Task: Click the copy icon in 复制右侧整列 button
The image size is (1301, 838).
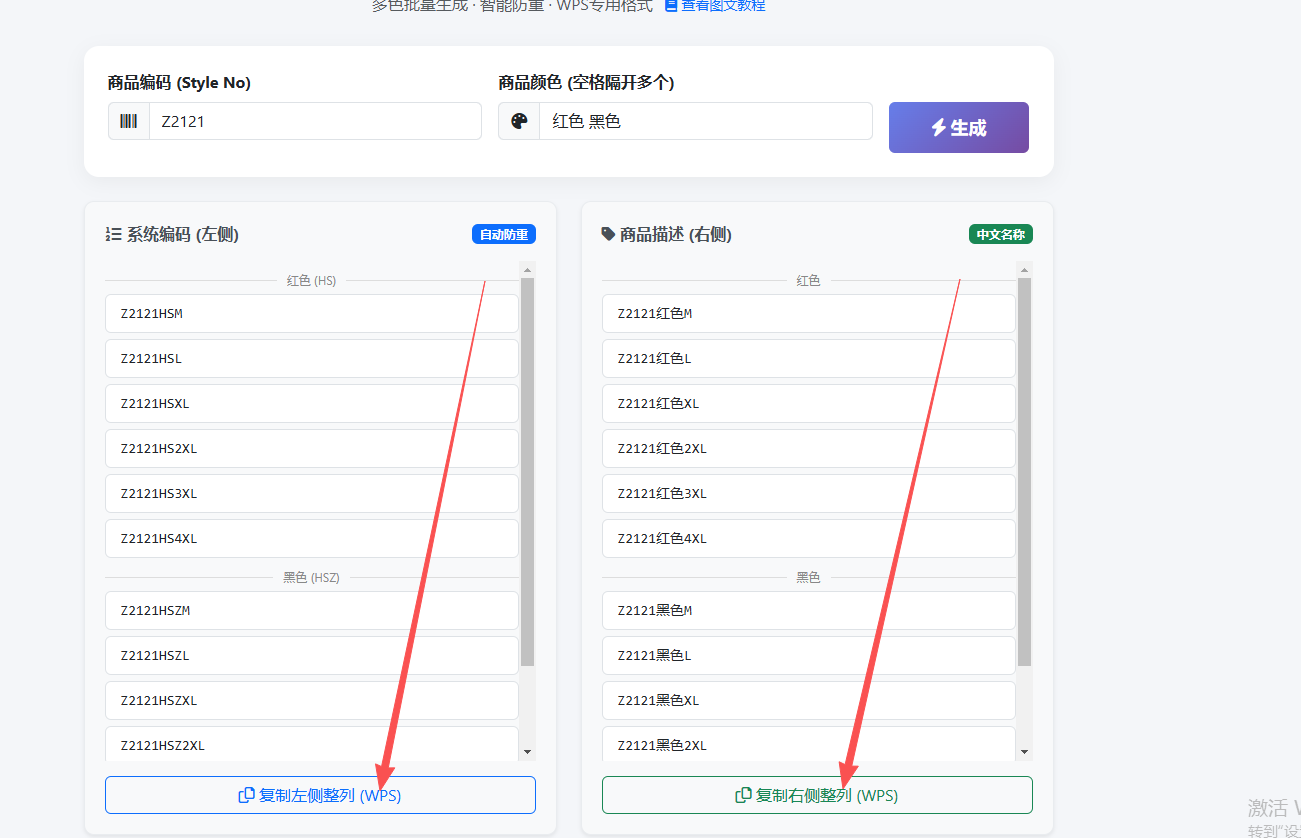Action: [x=743, y=794]
